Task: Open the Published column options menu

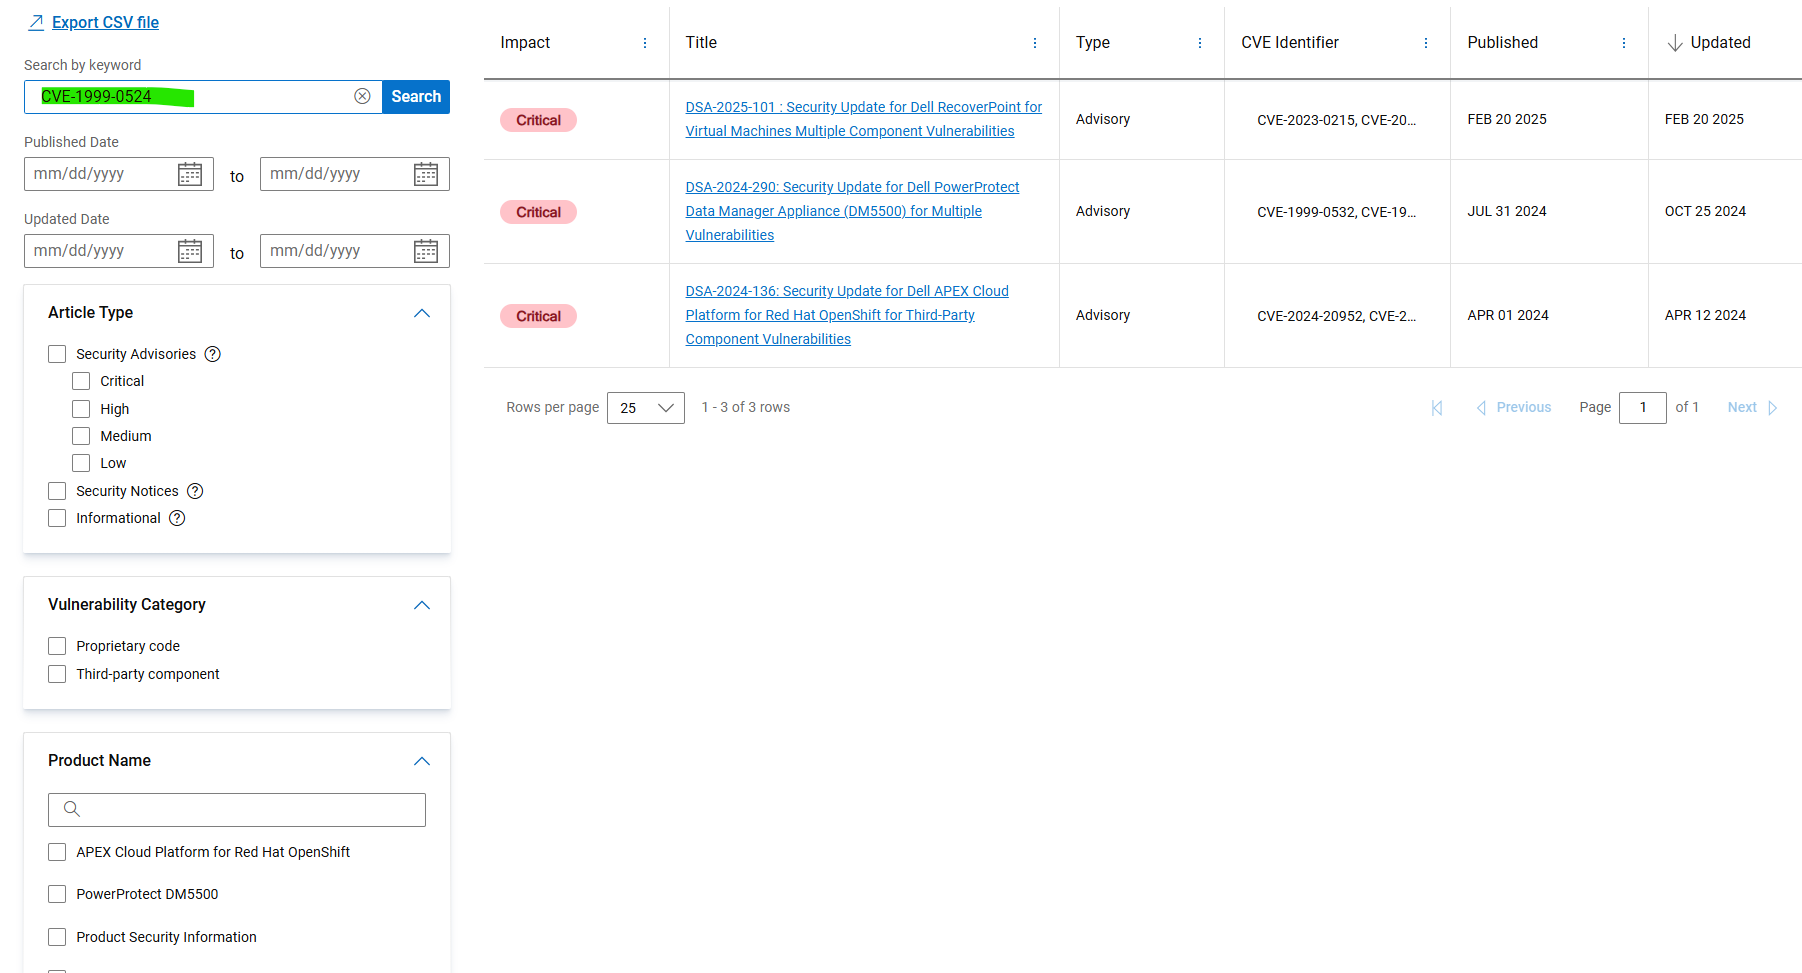Action: click(x=1624, y=43)
